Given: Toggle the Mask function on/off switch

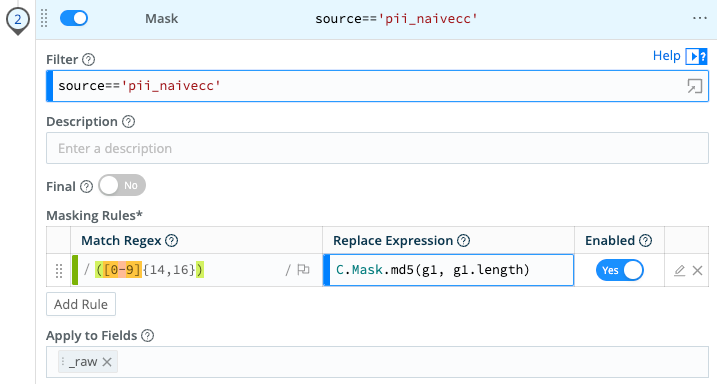Looking at the screenshot, I should click(x=74, y=18).
